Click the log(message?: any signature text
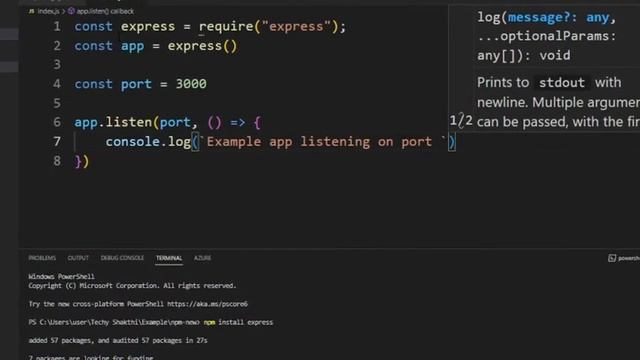640x360 pixels. 546,17
